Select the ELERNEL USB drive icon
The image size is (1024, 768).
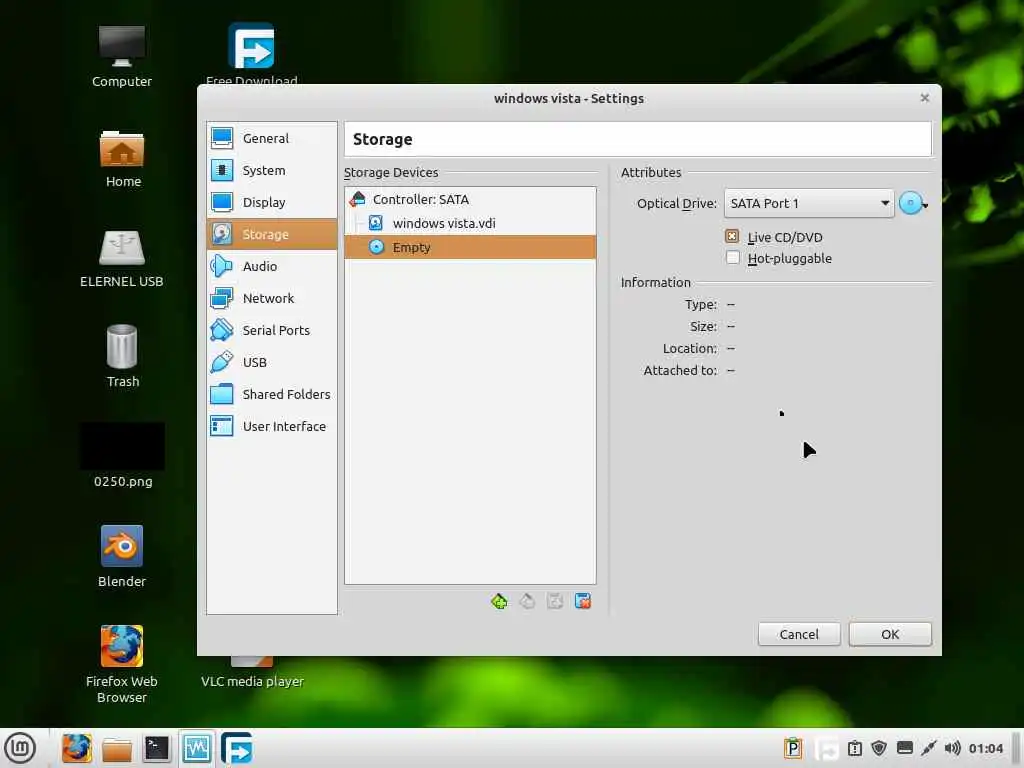[121, 259]
